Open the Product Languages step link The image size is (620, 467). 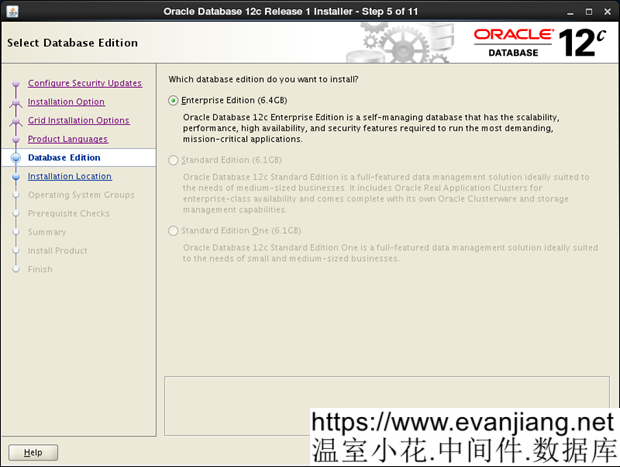pos(67,139)
